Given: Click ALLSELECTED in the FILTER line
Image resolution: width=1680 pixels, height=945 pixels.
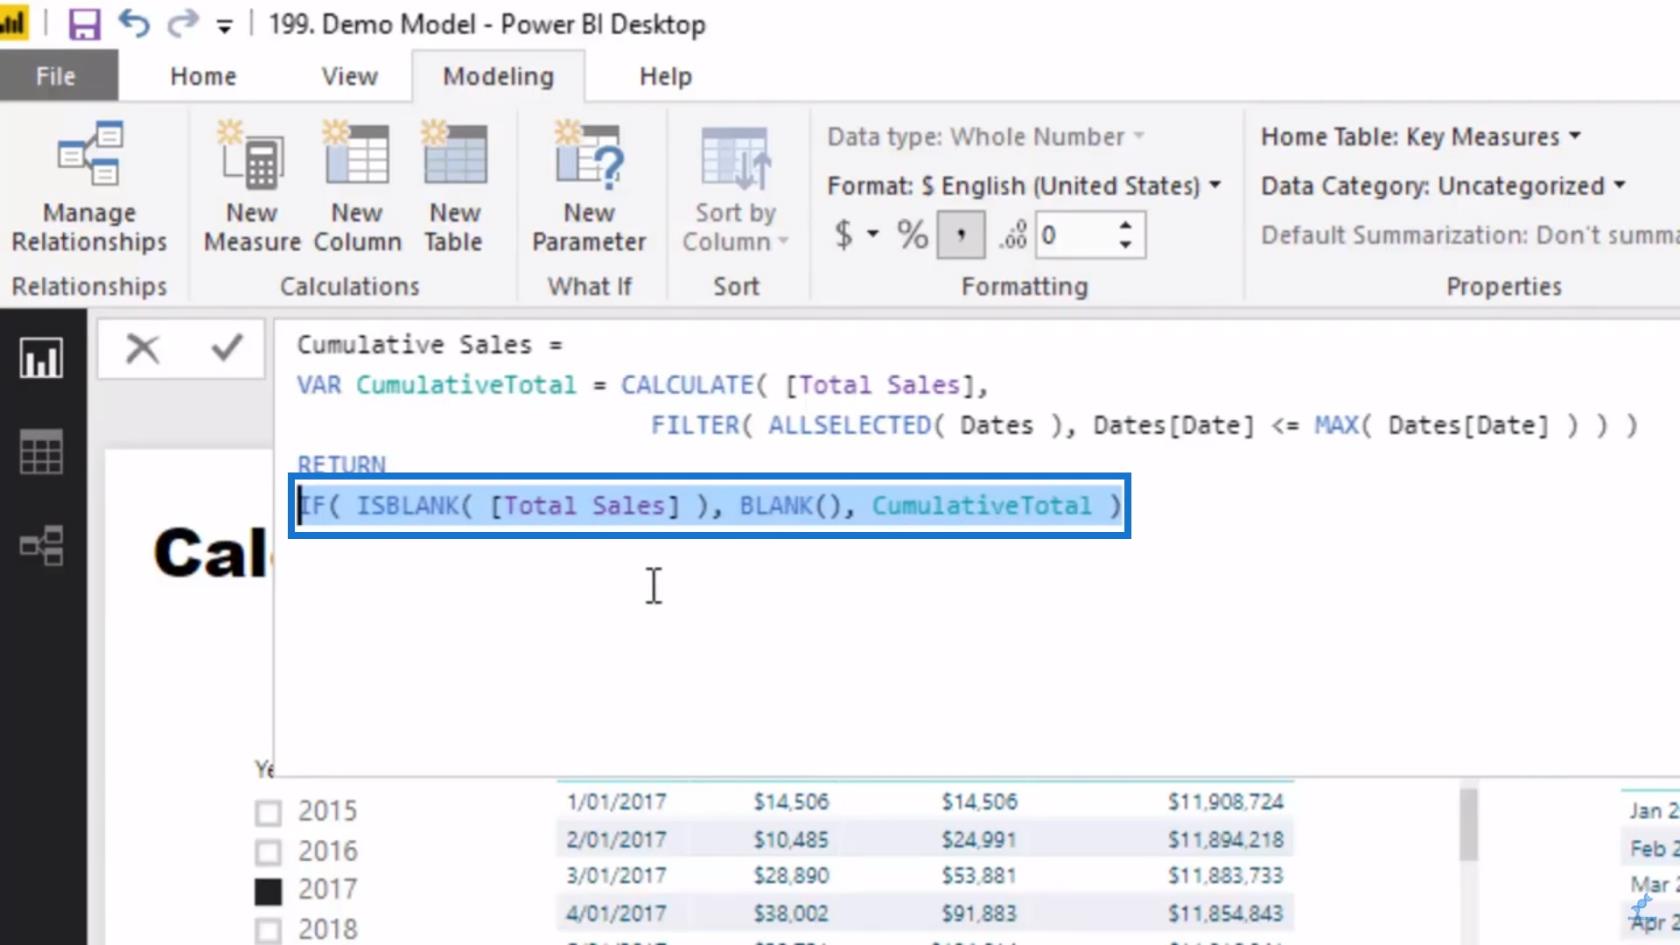Looking at the screenshot, I should pos(850,426).
